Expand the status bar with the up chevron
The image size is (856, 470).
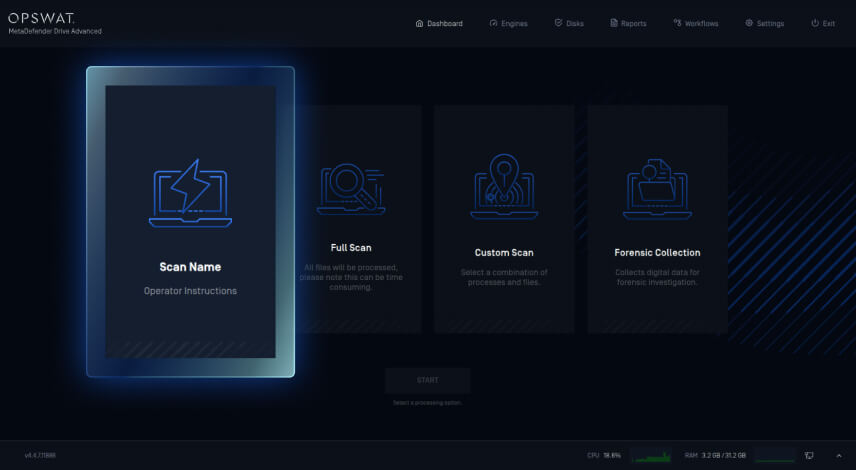(839, 456)
